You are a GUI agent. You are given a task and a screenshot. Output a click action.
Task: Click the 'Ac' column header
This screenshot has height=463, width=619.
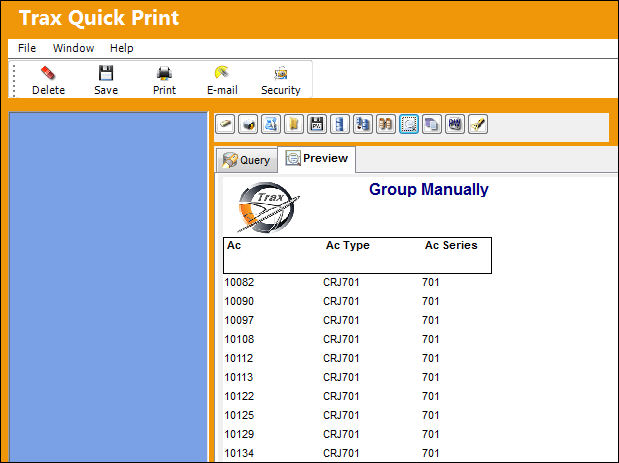[x=234, y=246]
